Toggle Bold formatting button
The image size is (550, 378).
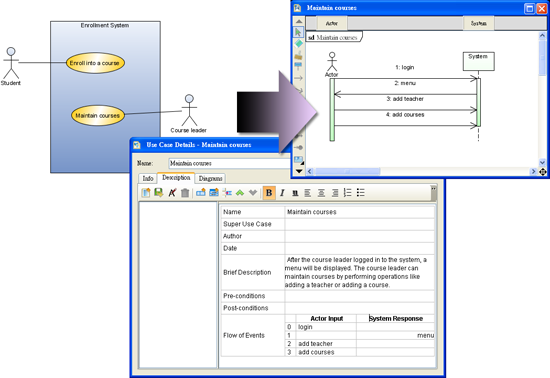click(x=269, y=193)
